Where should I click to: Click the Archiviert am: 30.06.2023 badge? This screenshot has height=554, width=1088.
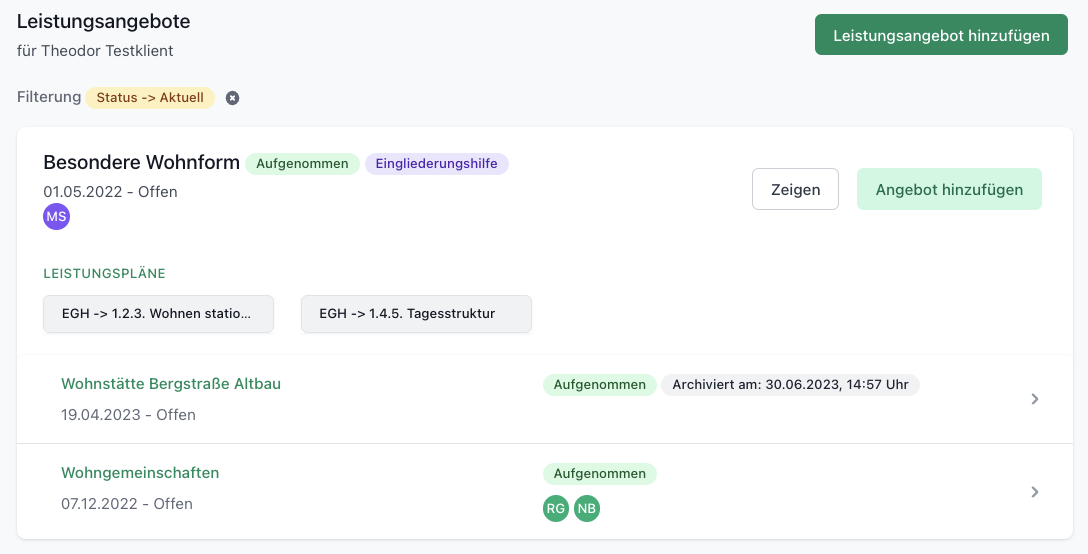pos(790,385)
